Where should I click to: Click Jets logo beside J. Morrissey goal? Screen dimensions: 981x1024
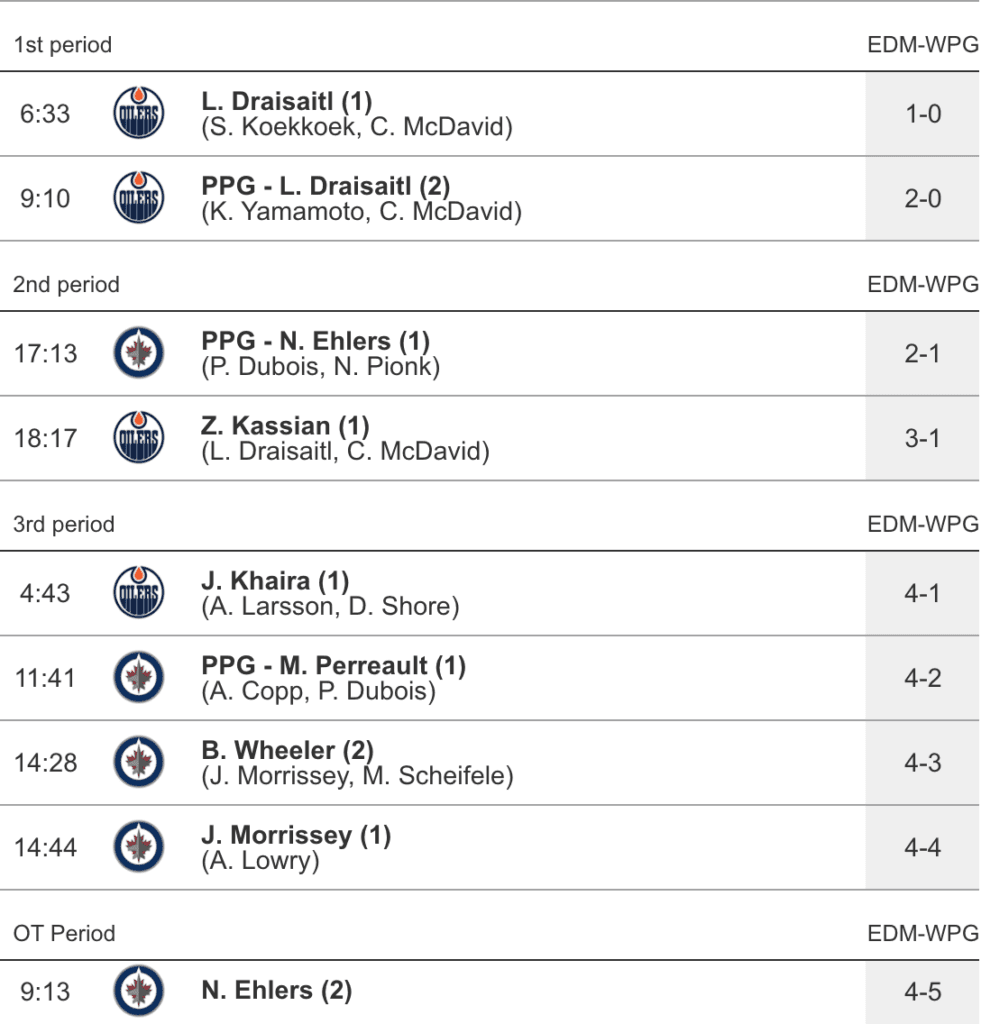[138, 848]
